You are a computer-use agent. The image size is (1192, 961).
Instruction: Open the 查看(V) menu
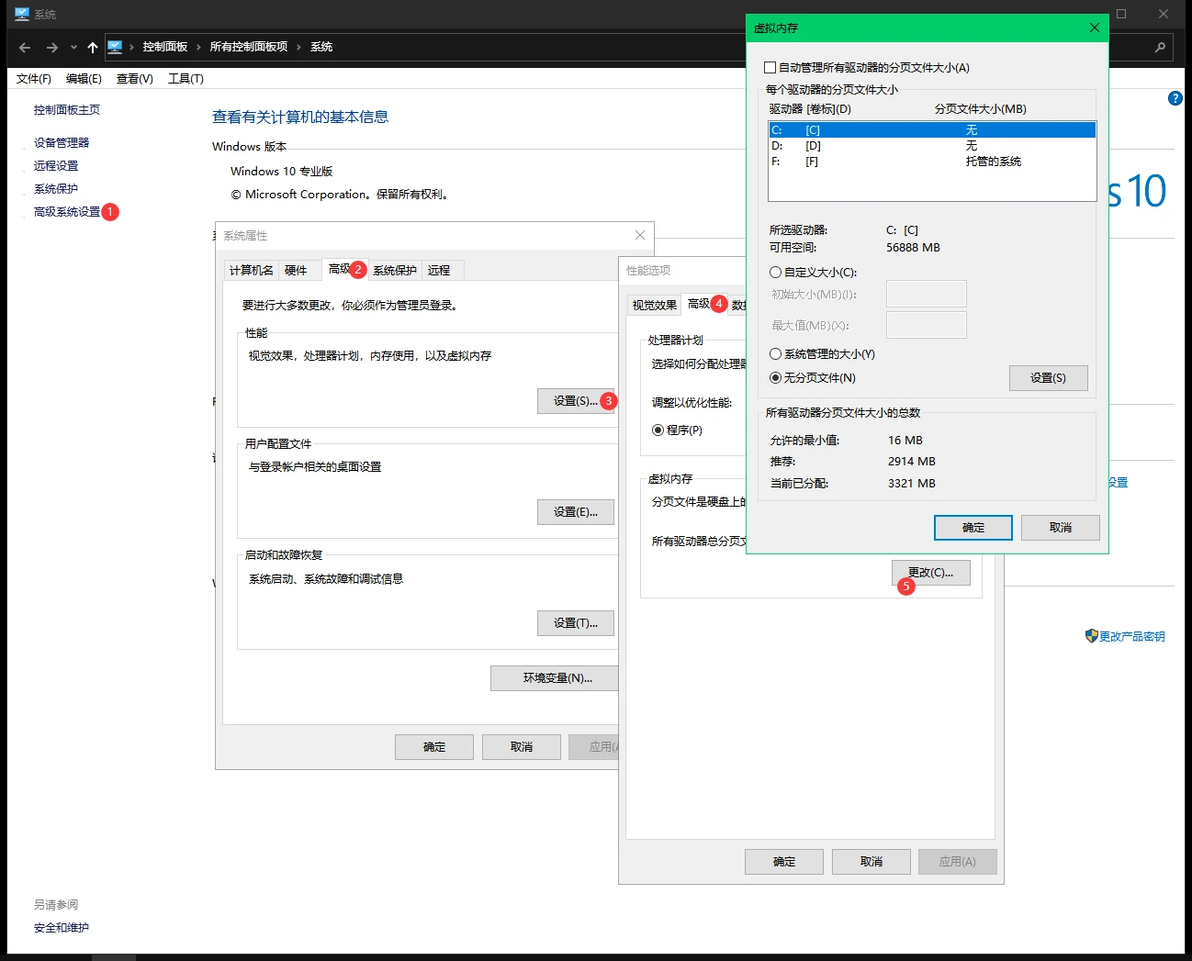pyautogui.click(x=135, y=78)
